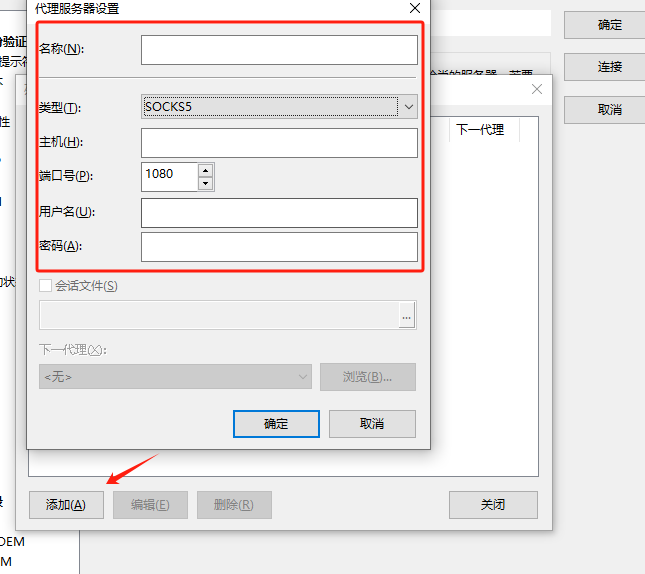Confirm proxy settings with the dialog's 确定 button
This screenshot has height=574, width=645.
click(x=276, y=424)
